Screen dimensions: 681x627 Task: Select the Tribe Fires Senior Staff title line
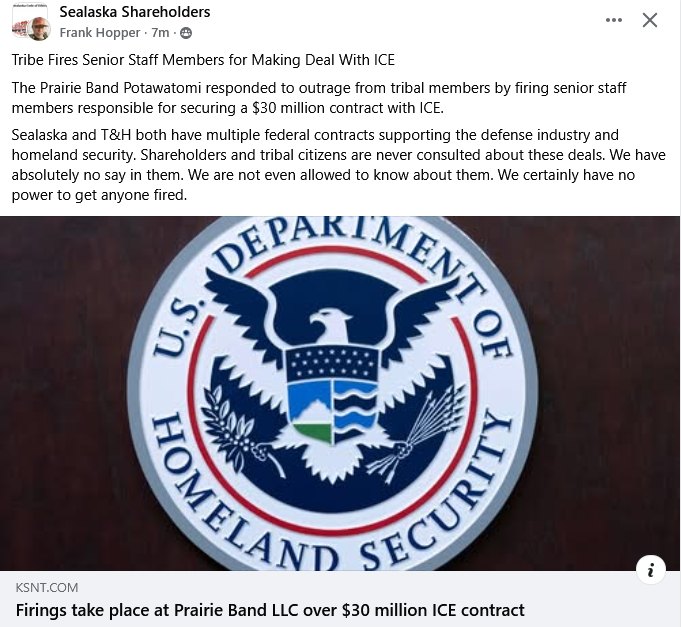pyautogui.click(x=203, y=60)
